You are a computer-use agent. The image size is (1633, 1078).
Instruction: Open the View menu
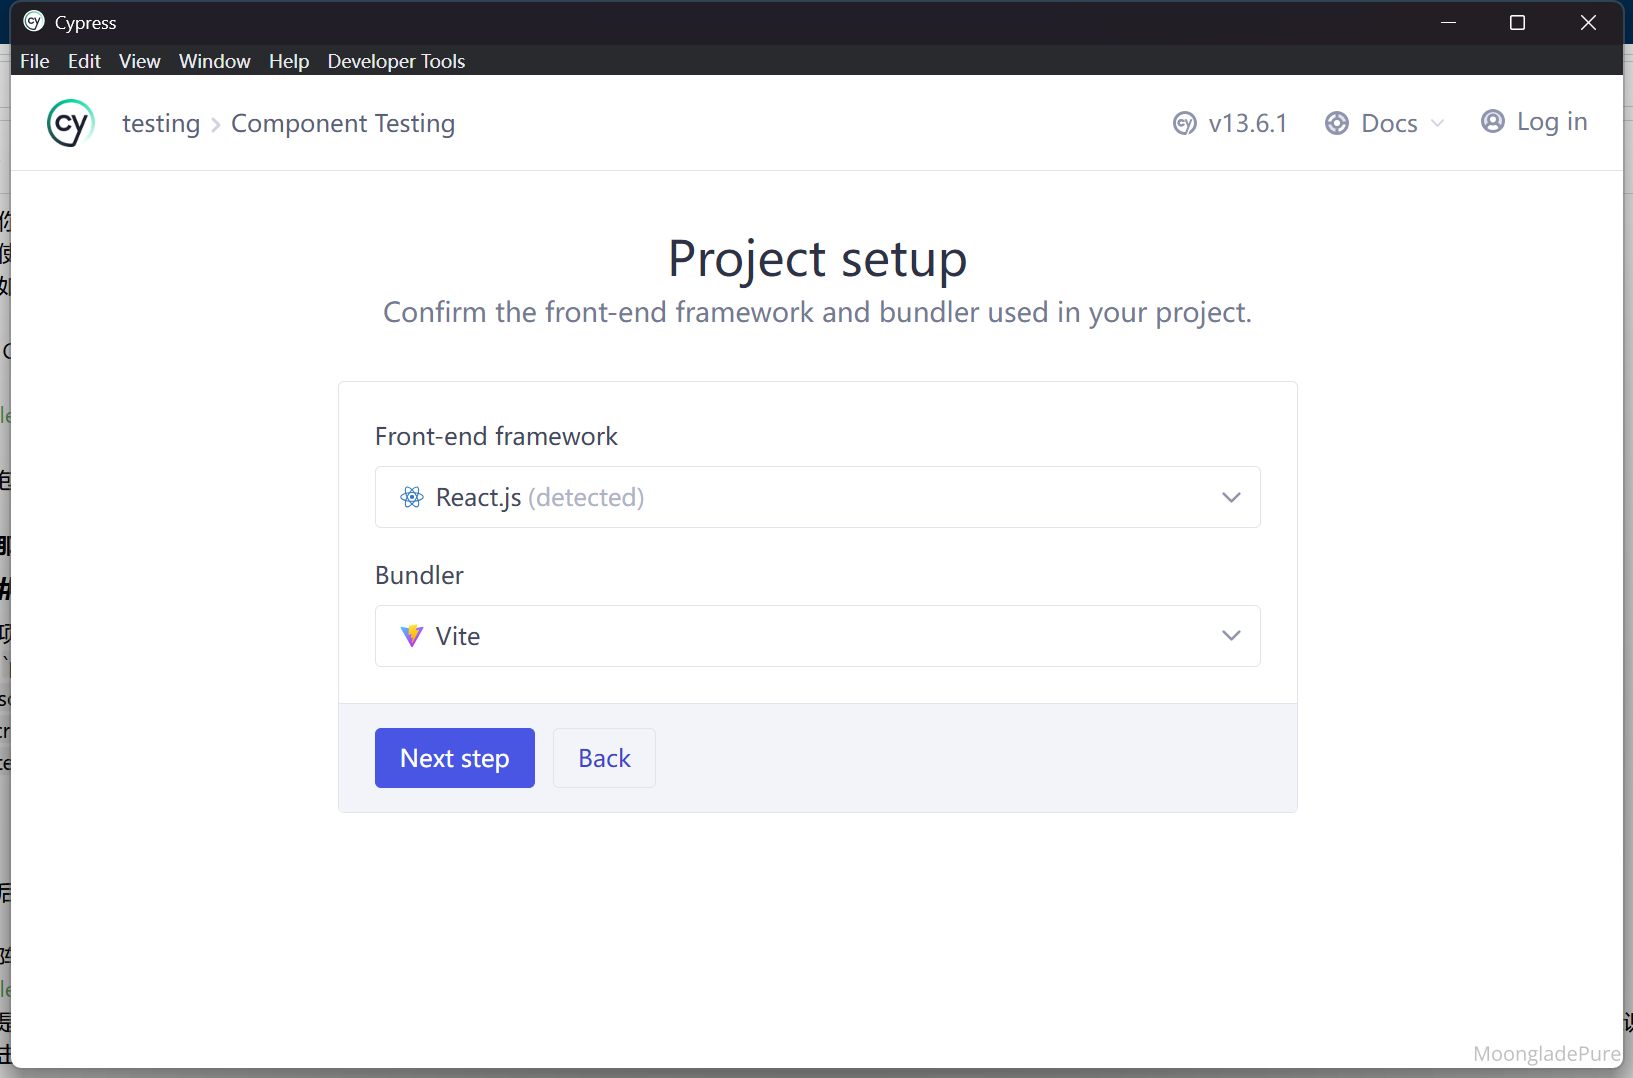pos(139,61)
